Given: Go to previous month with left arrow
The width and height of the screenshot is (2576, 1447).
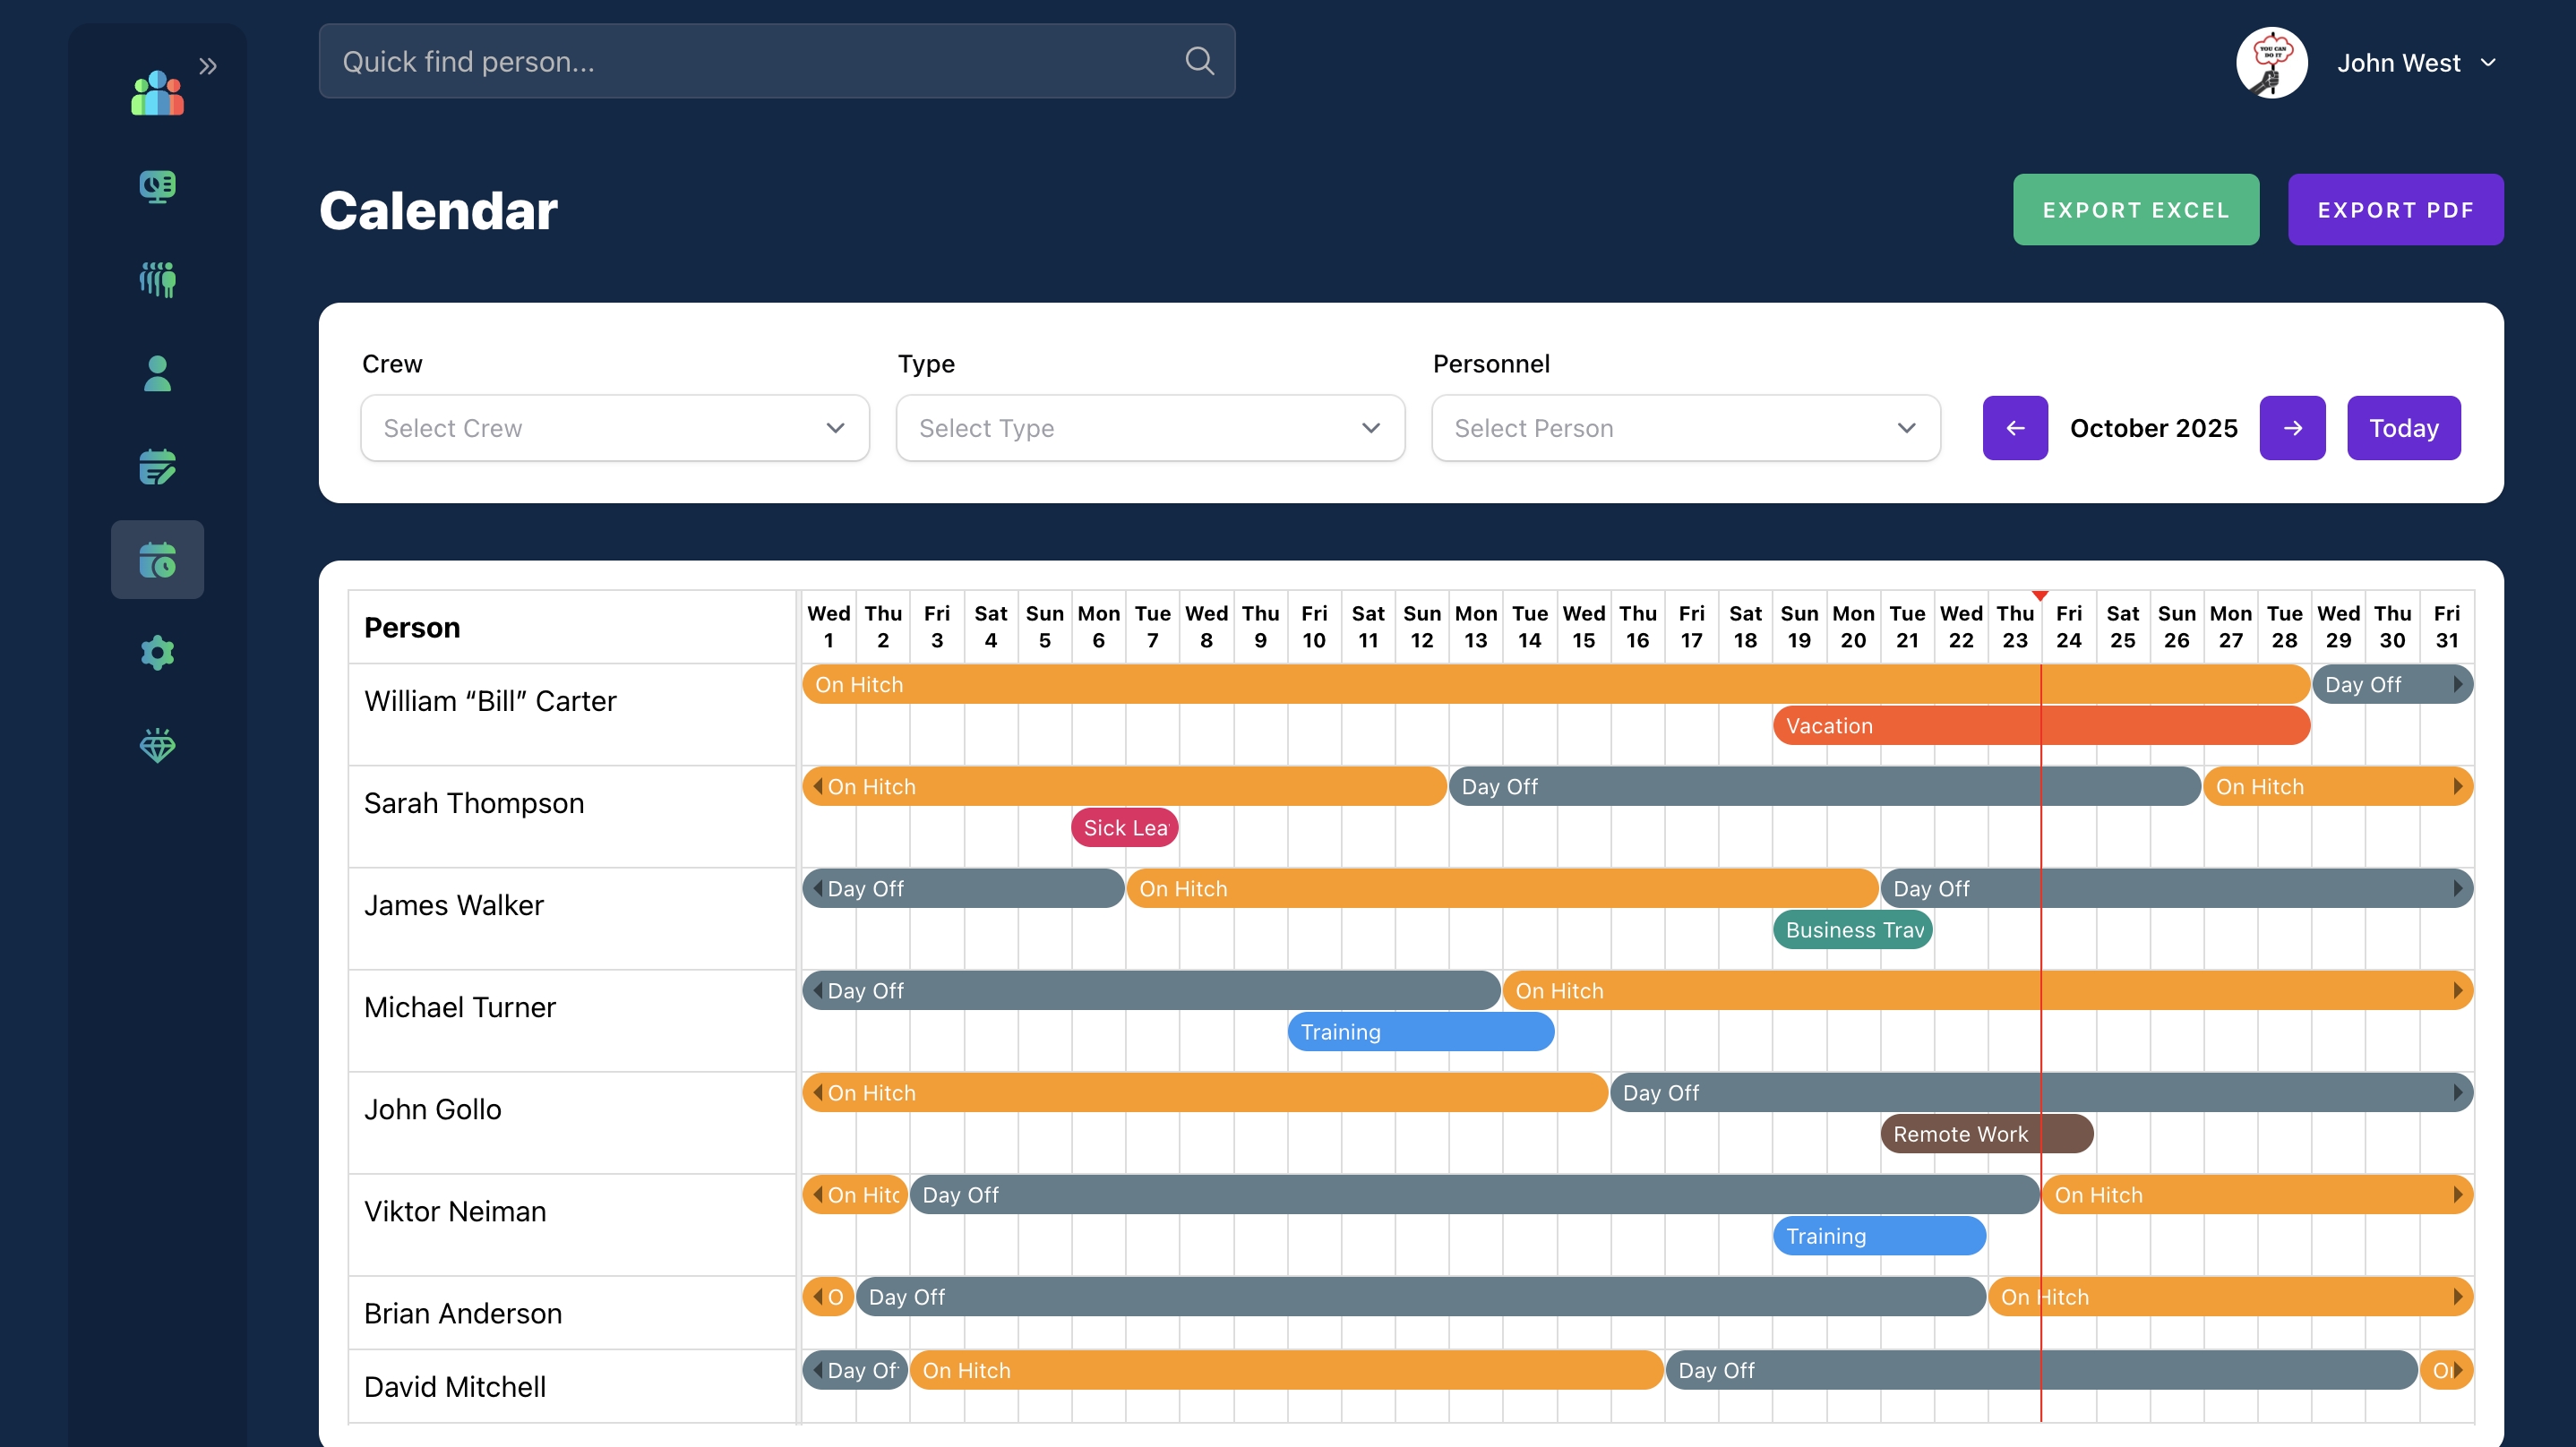Looking at the screenshot, I should coord(2014,428).
